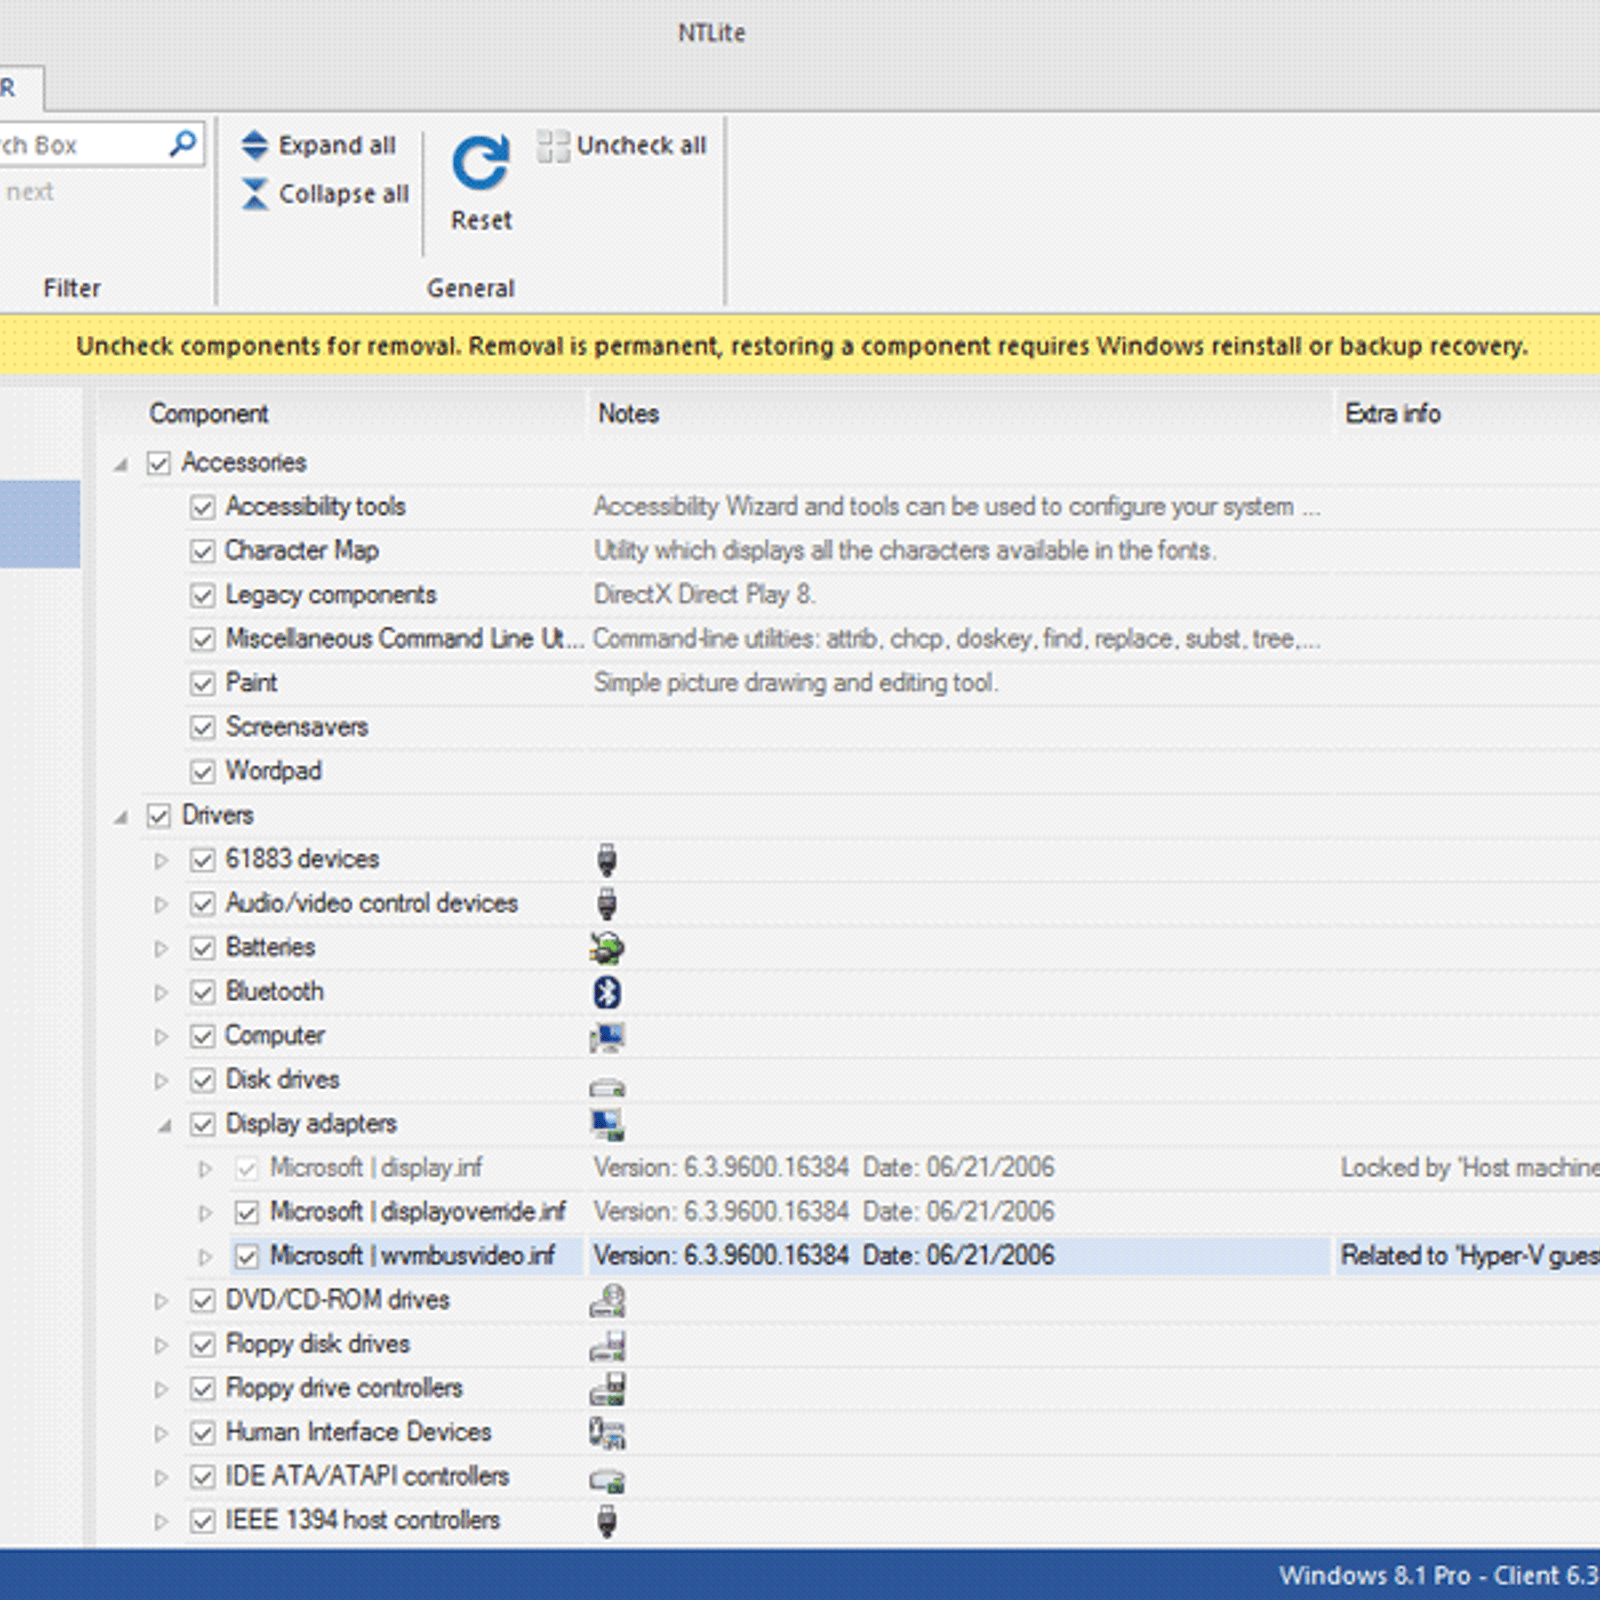Click Uncheck all button

click(622, 146)
